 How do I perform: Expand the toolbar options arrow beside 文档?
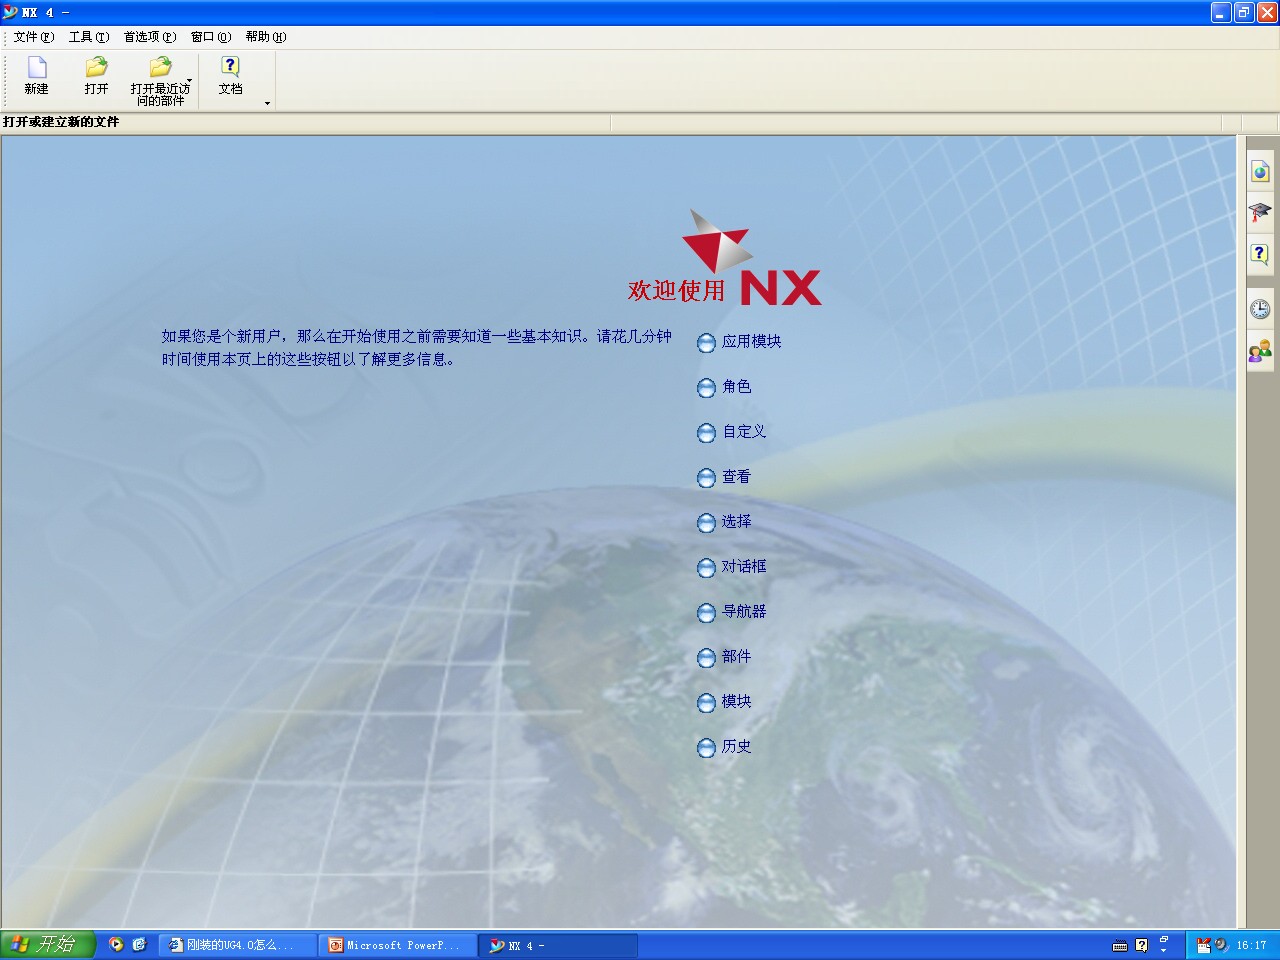[x=267, y=103]
